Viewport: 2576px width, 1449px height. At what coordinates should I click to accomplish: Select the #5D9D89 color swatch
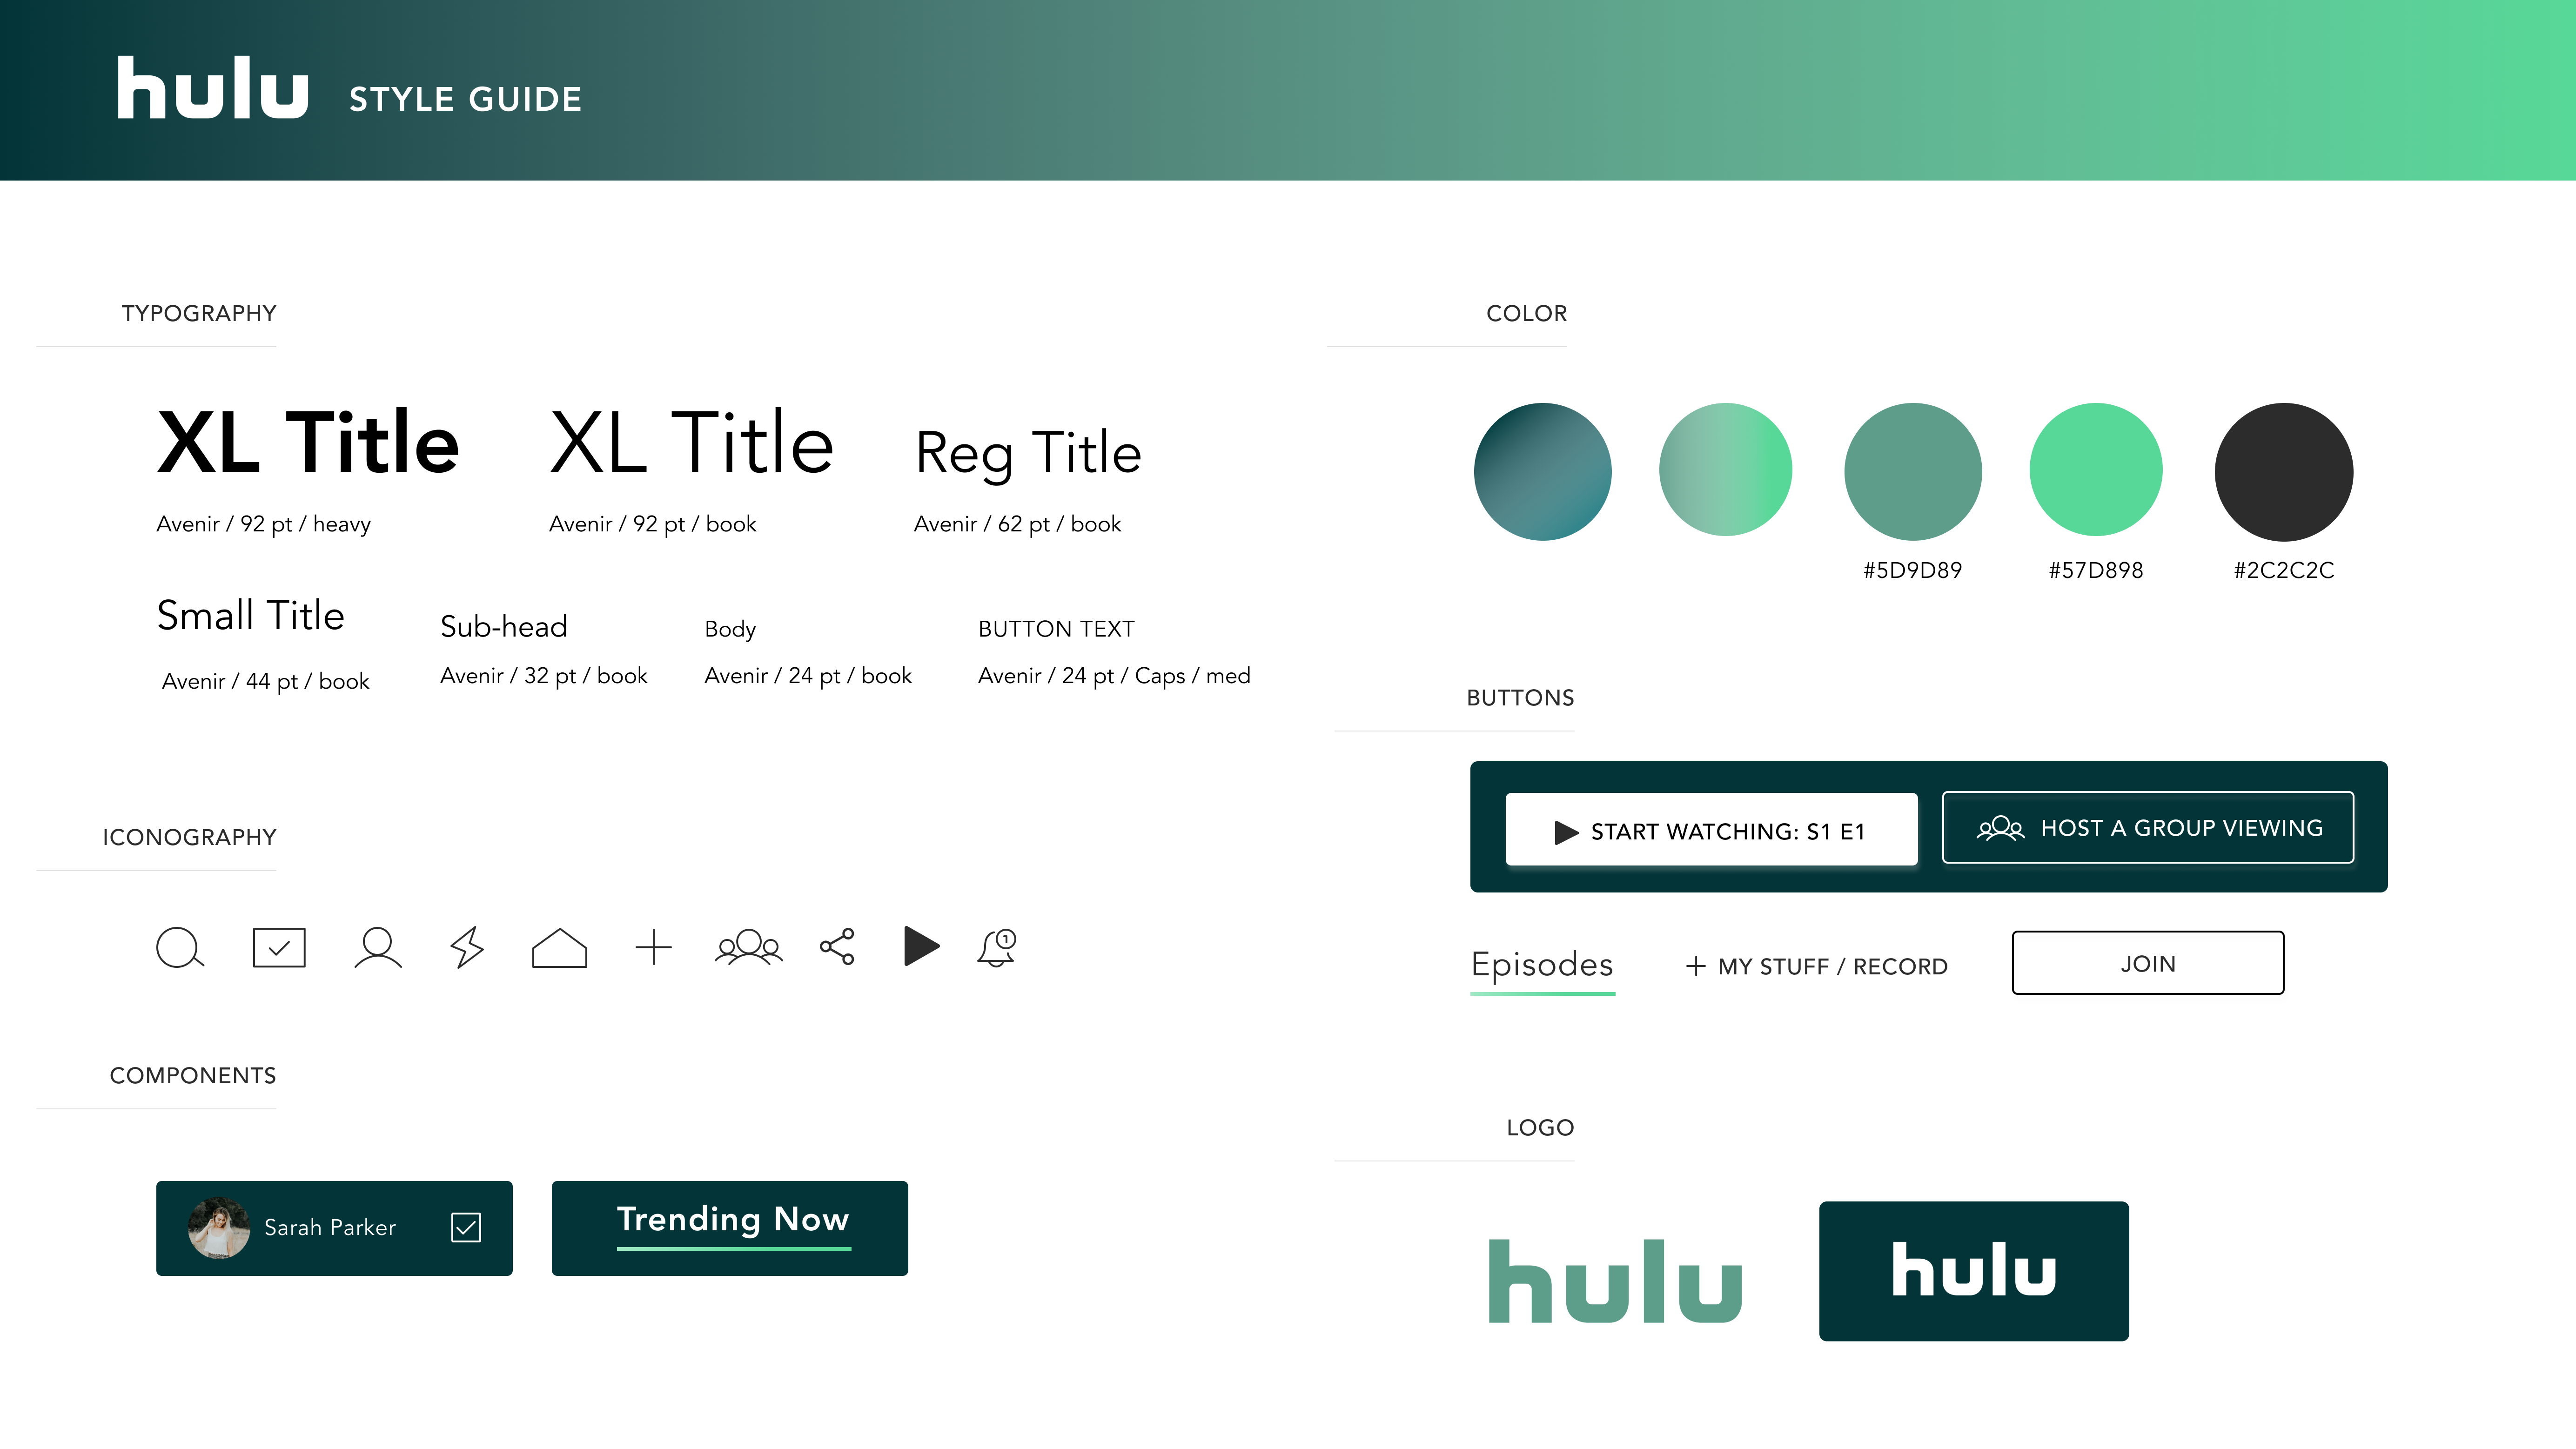click(x=1913, y=472)
